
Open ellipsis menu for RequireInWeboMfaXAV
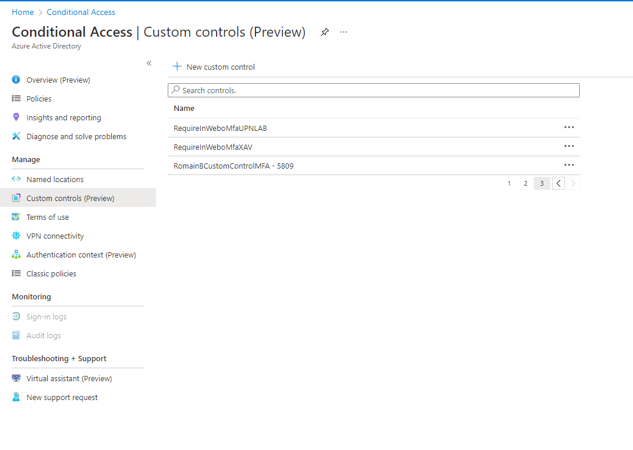click(x=569, y=147)
